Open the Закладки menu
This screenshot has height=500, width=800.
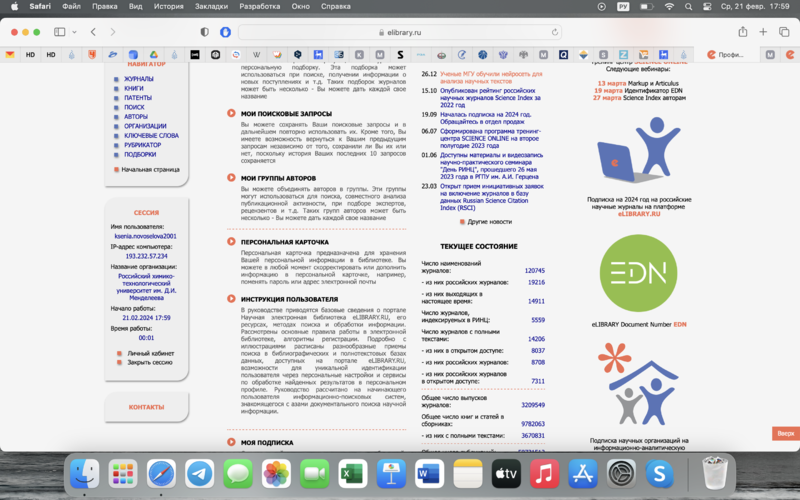(x=211, y=6)
